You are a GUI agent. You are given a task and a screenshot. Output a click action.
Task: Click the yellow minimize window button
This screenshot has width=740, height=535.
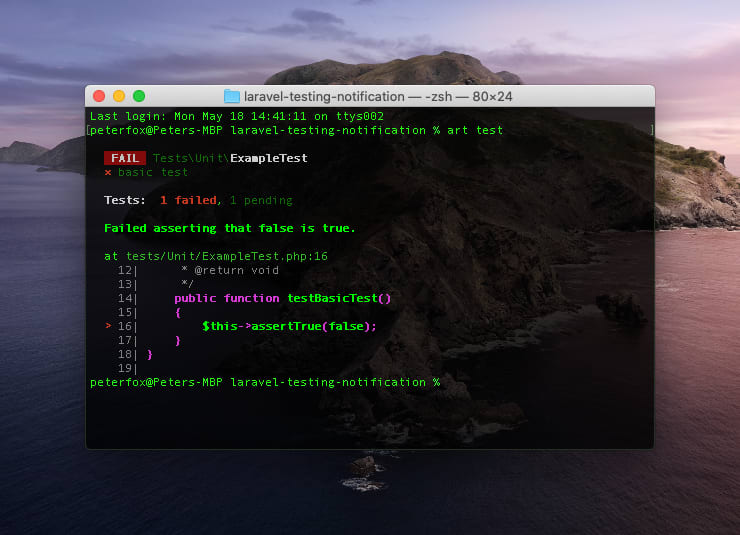pyautogui.click(x=119, y=96)
